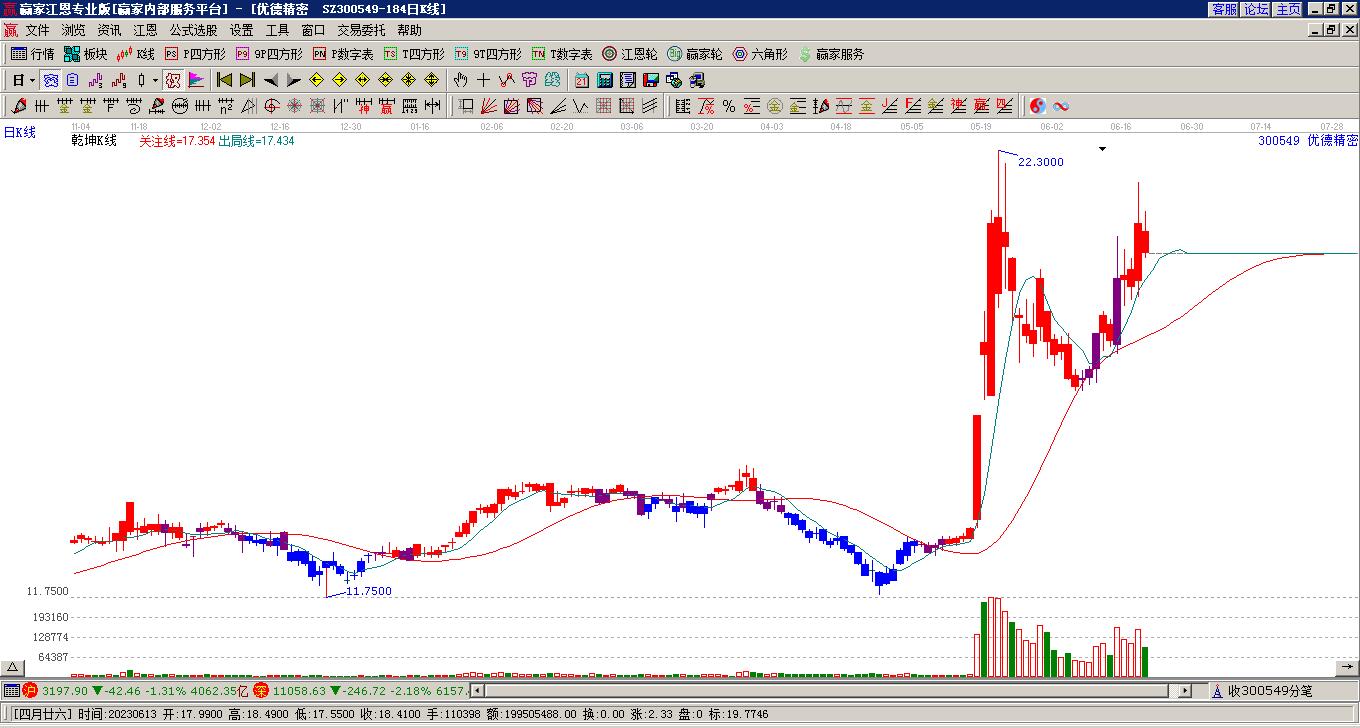1360x728 pixels.
Task: Click the 乾坤K线 indicator name
Action: pyautogui.click(x=94, y=141)
